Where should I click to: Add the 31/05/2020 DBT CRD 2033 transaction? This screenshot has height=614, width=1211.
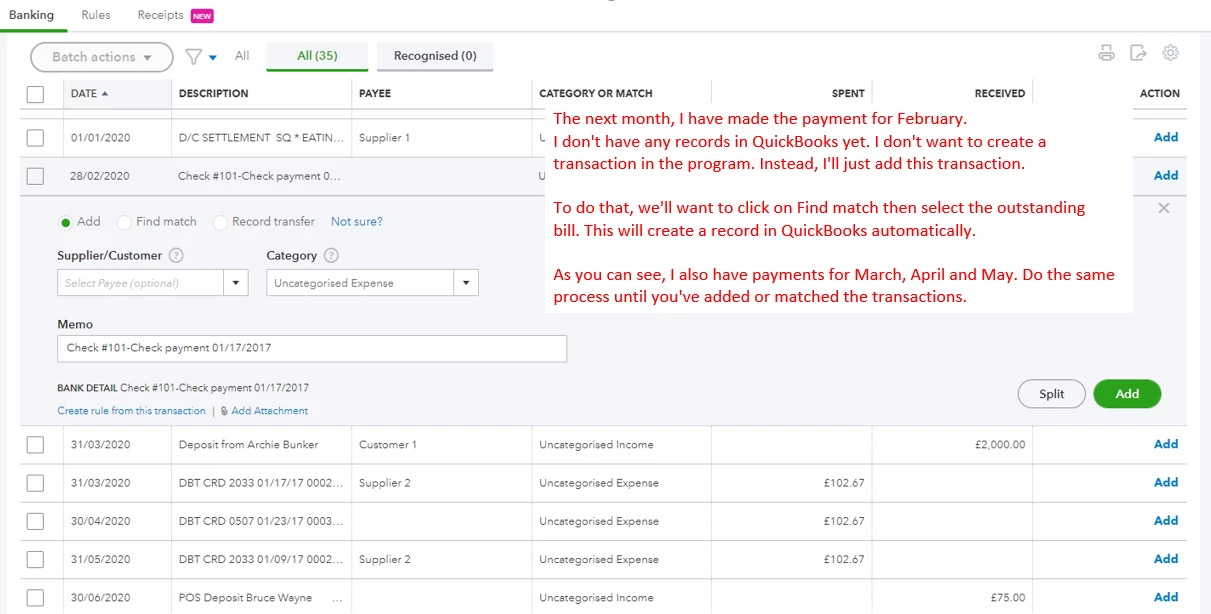(1166, 559)
